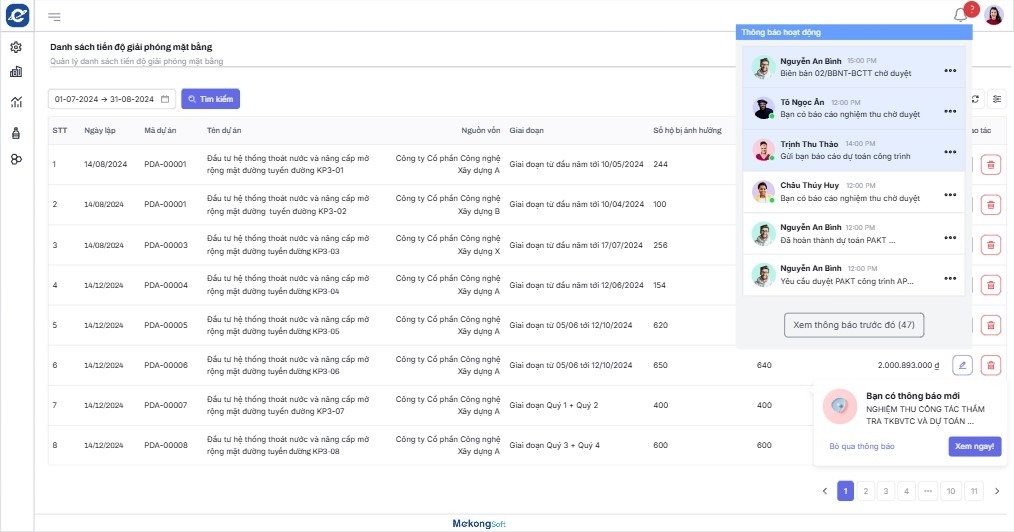Click the next page arrow
1014x532 pixels.
[996, 491]
